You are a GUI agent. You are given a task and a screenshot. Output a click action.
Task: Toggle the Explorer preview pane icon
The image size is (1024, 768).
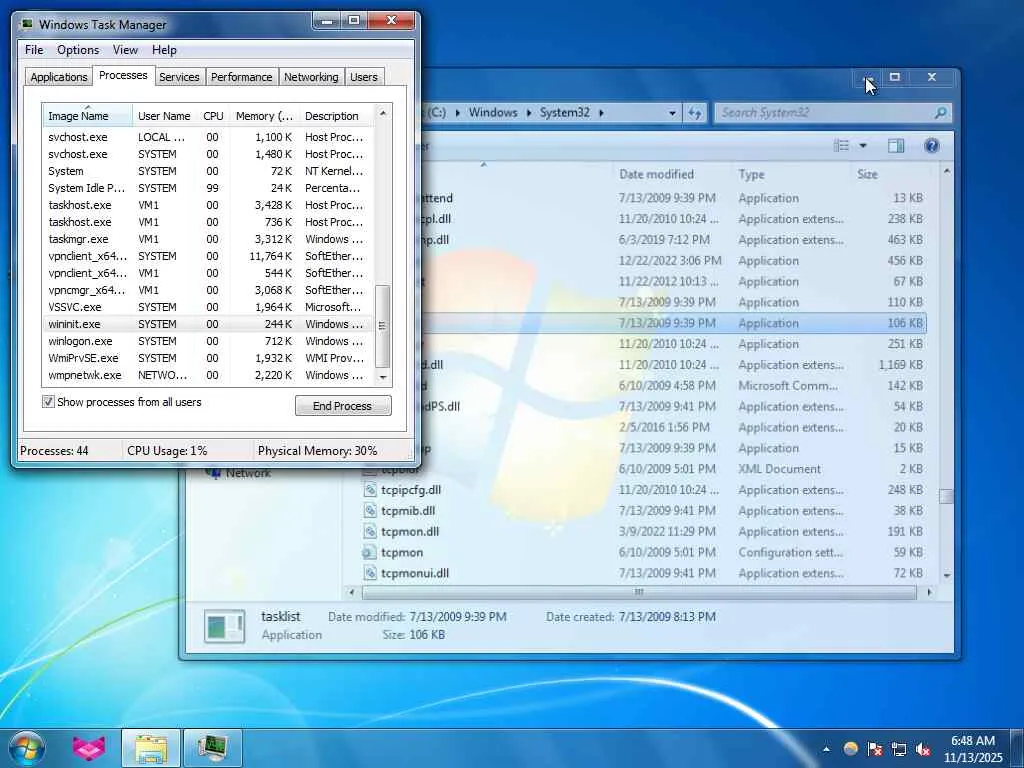896,146
